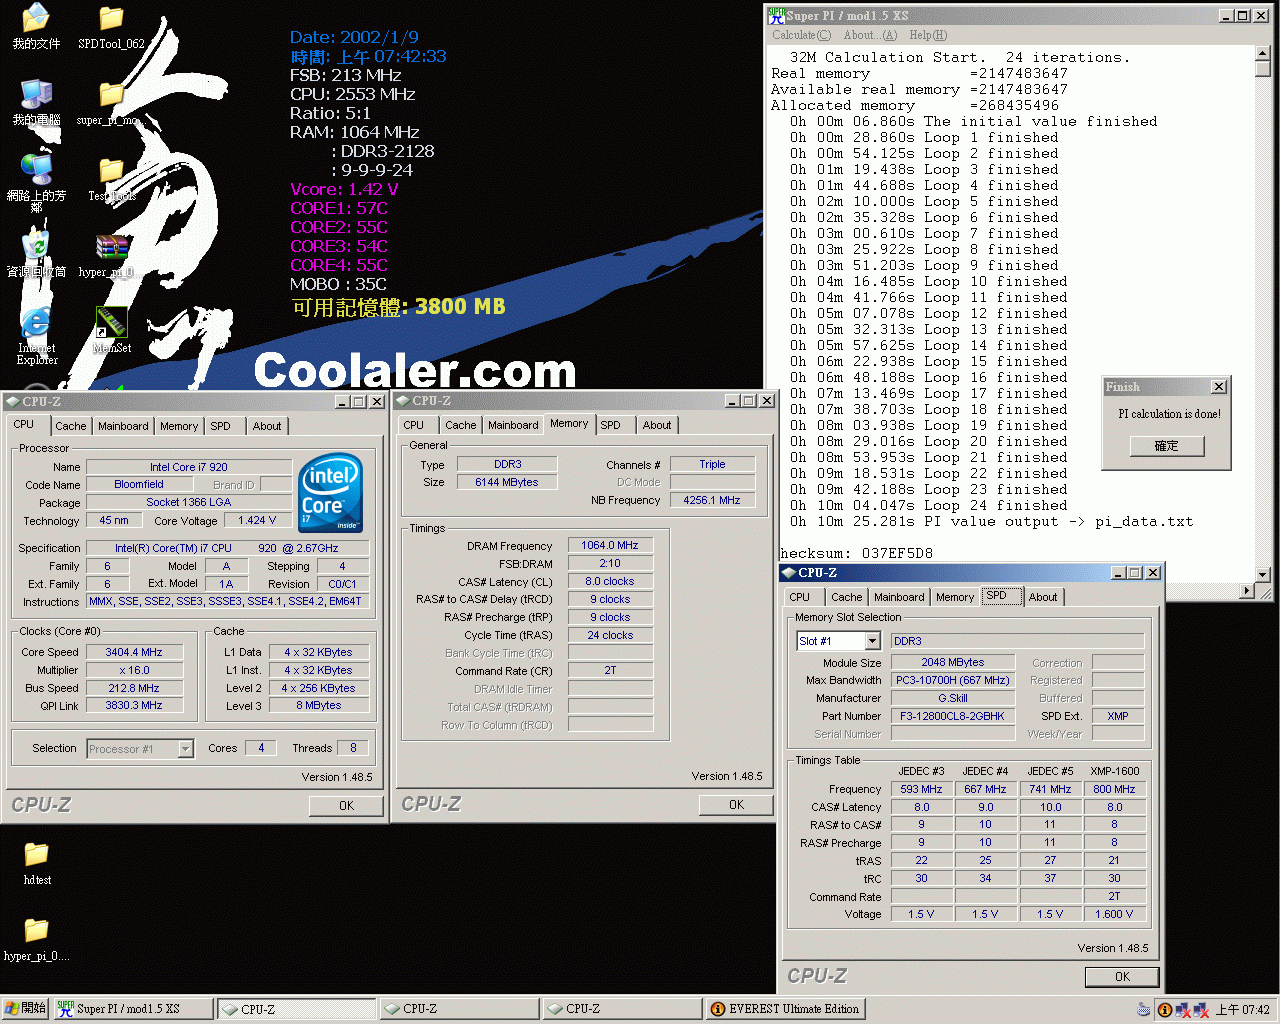This screenshot has height=1024, width=1280.
Task: Click the Channels field showing Triple
Action: [712, 464]
